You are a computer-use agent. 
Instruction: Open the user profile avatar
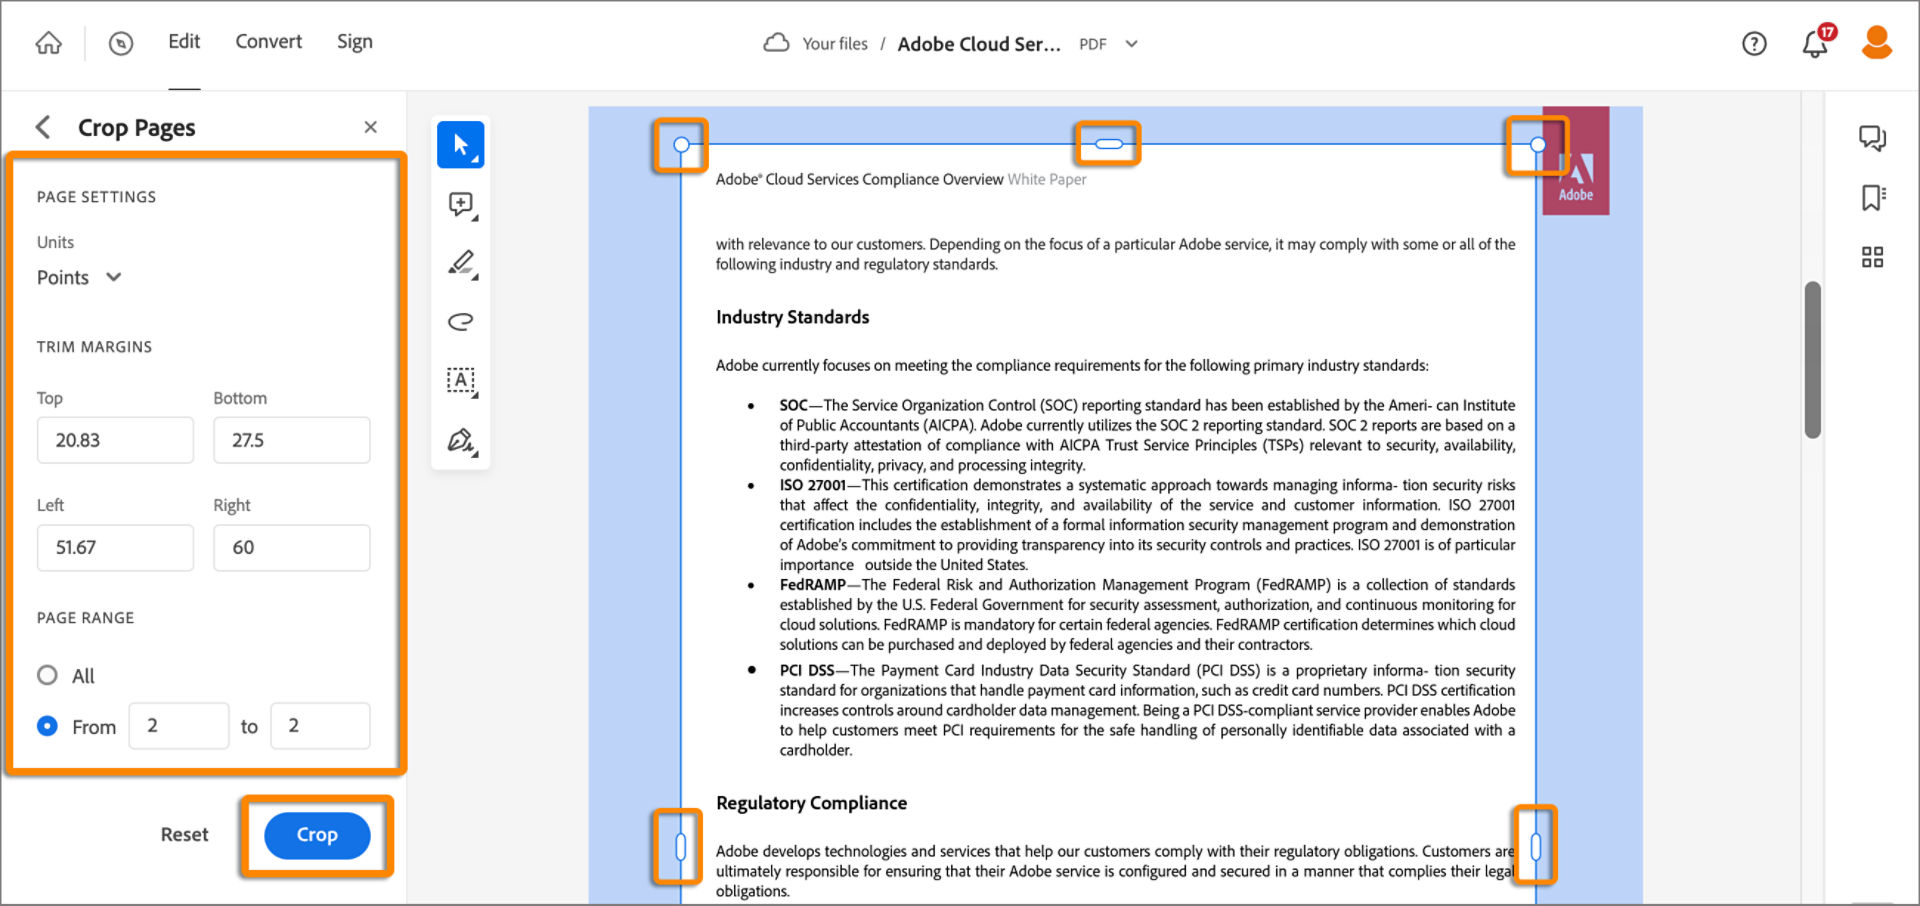coord(1877,42)
